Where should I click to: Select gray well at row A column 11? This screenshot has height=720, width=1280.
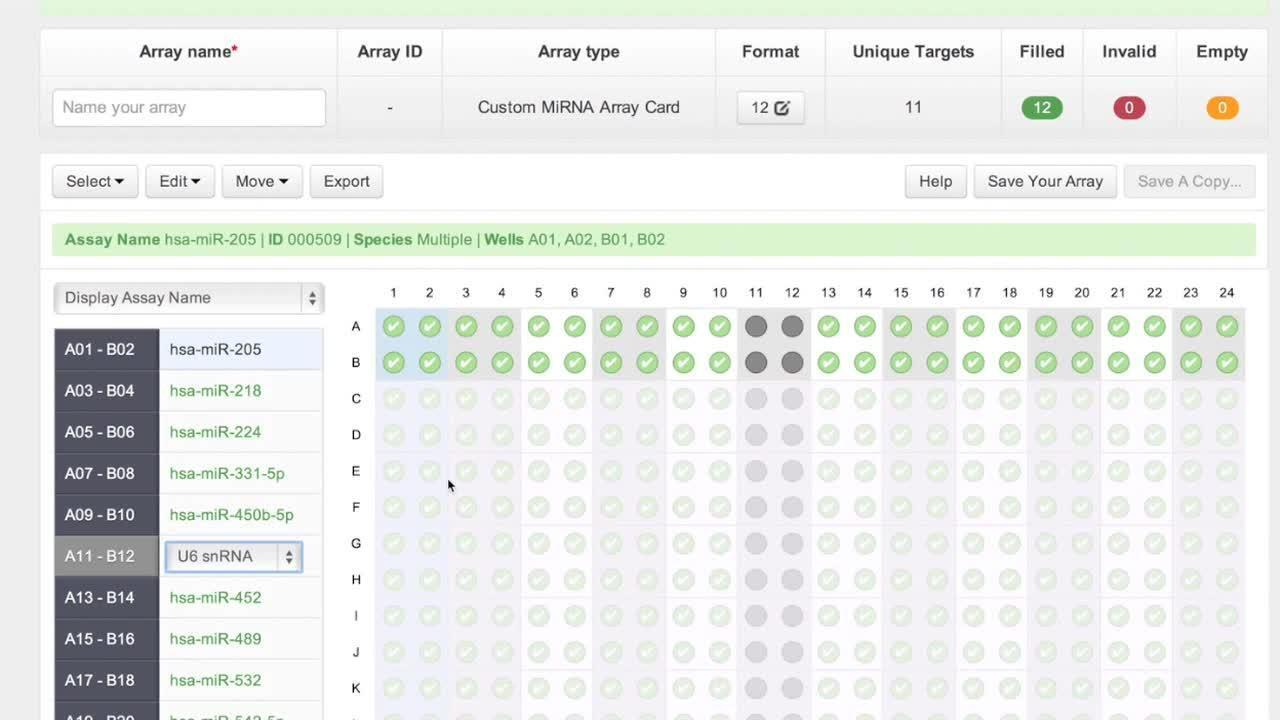[756, 326]
